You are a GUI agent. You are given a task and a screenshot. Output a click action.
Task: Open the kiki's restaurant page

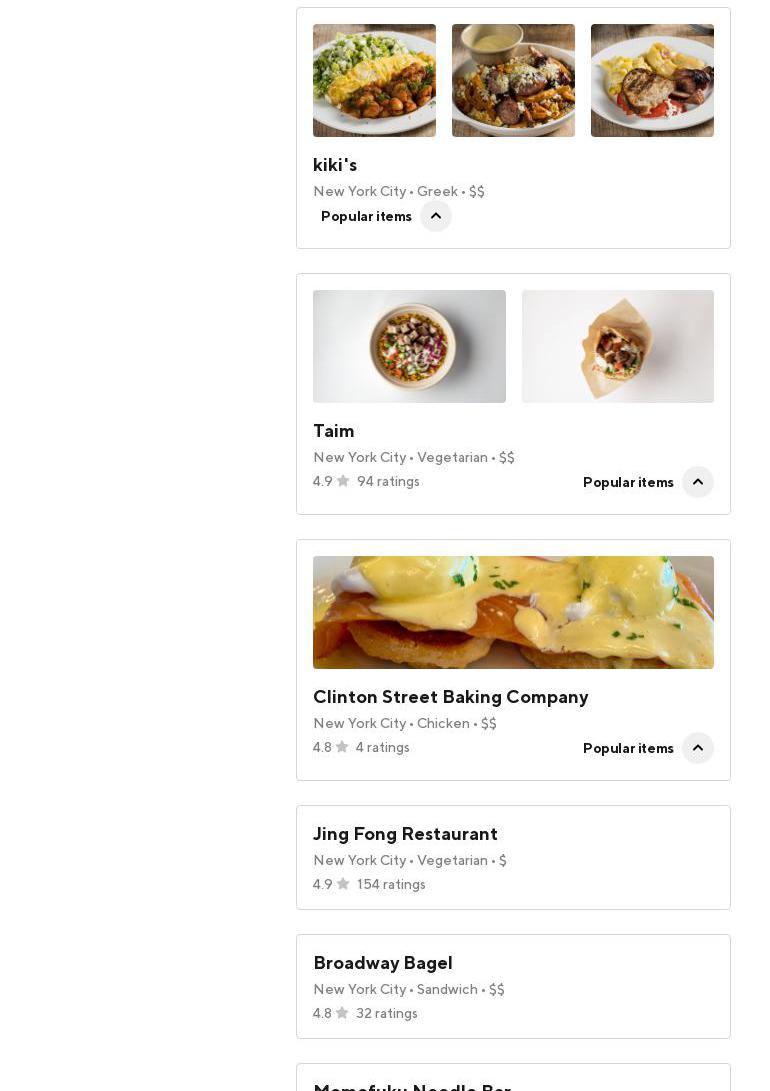pyautogui.click(x=335, y=165)
